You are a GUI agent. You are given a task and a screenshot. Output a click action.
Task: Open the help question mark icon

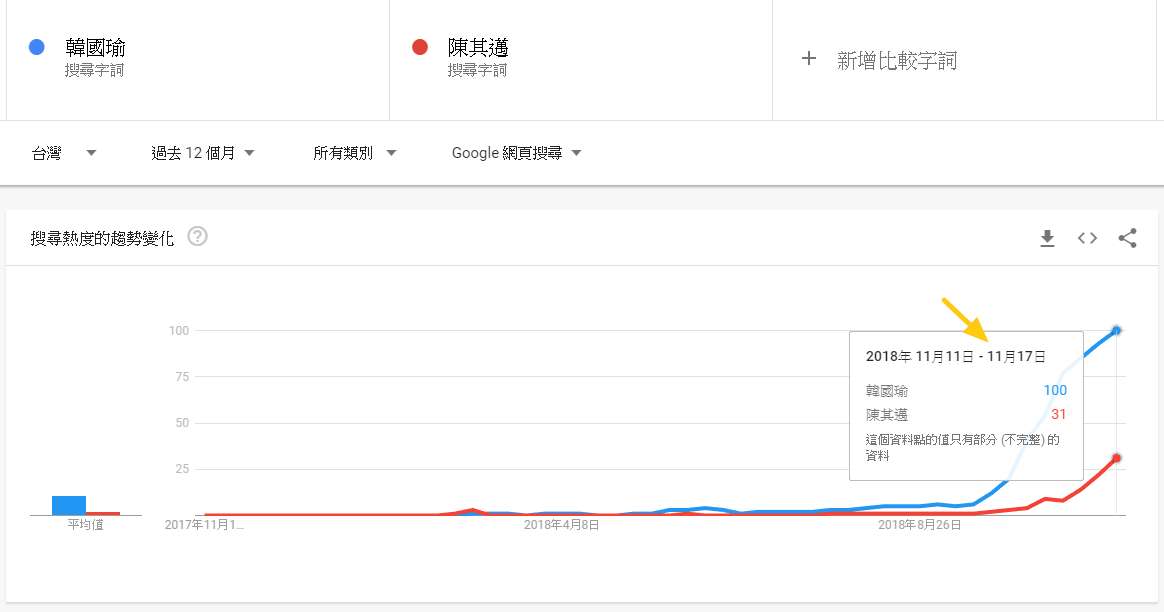tap(198, 237)
